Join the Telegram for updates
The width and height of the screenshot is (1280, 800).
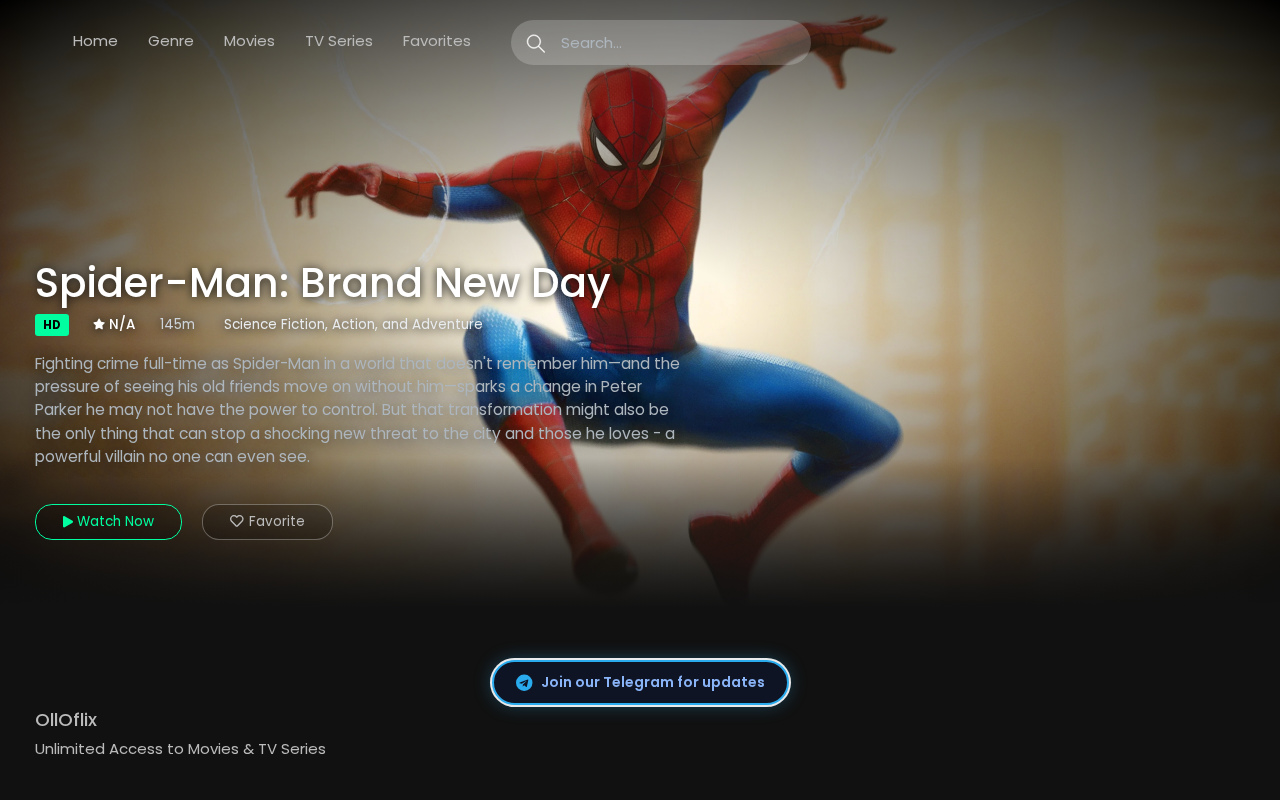[640, 682]
